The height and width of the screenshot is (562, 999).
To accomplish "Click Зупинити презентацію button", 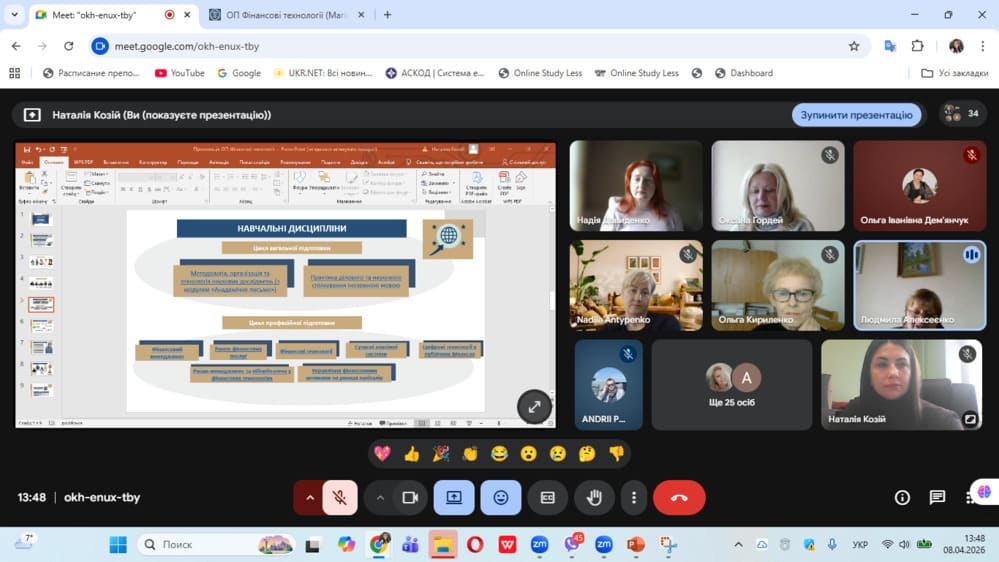I will pos(856,115).
